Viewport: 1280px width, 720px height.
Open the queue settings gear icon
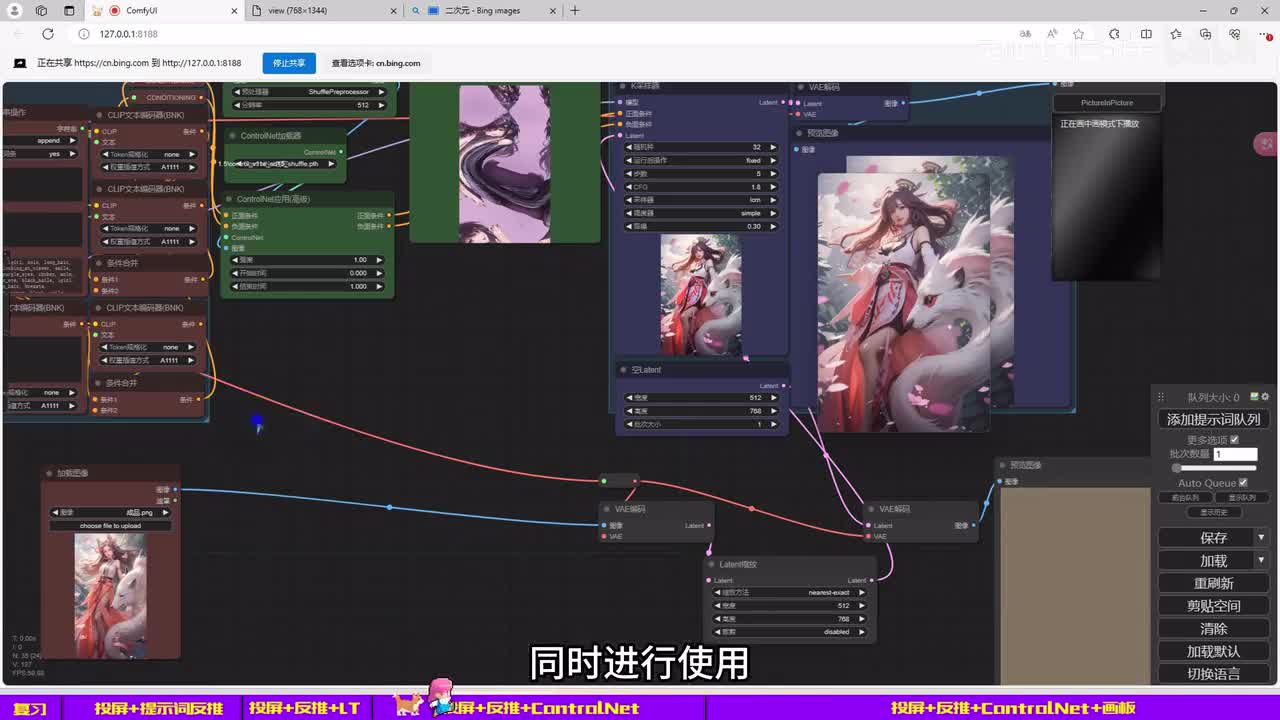[1265, 397]
